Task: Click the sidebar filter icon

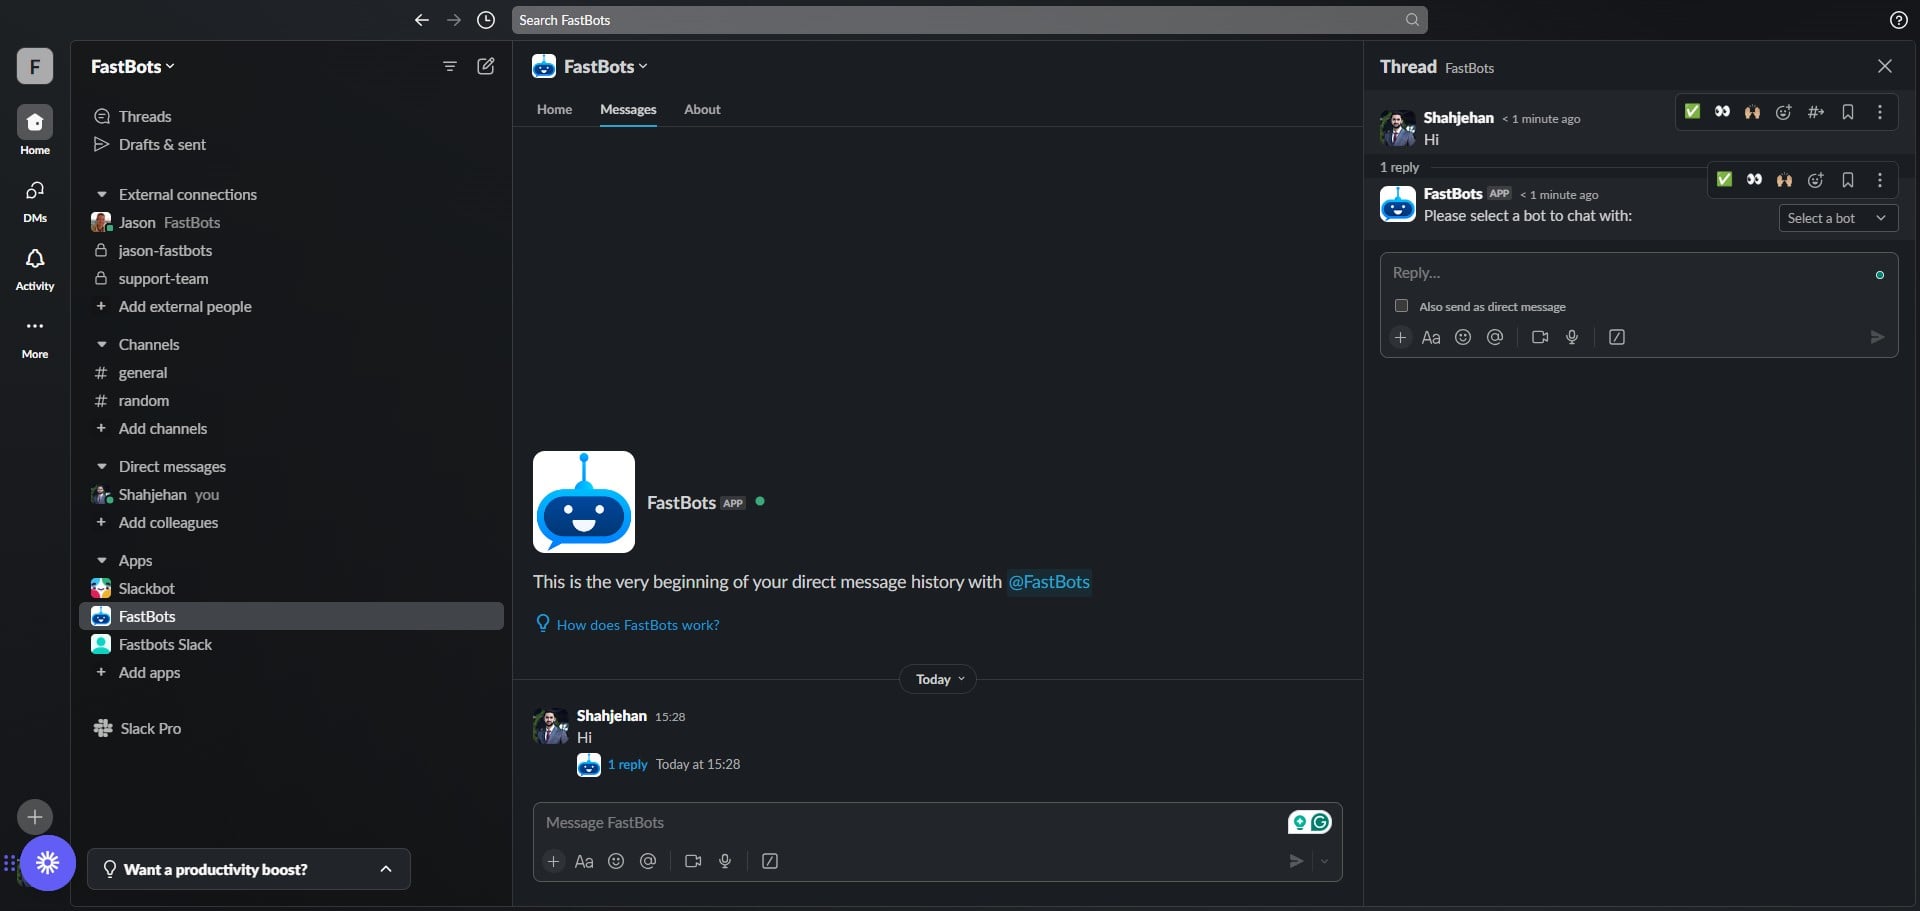Action: (450, 66)
